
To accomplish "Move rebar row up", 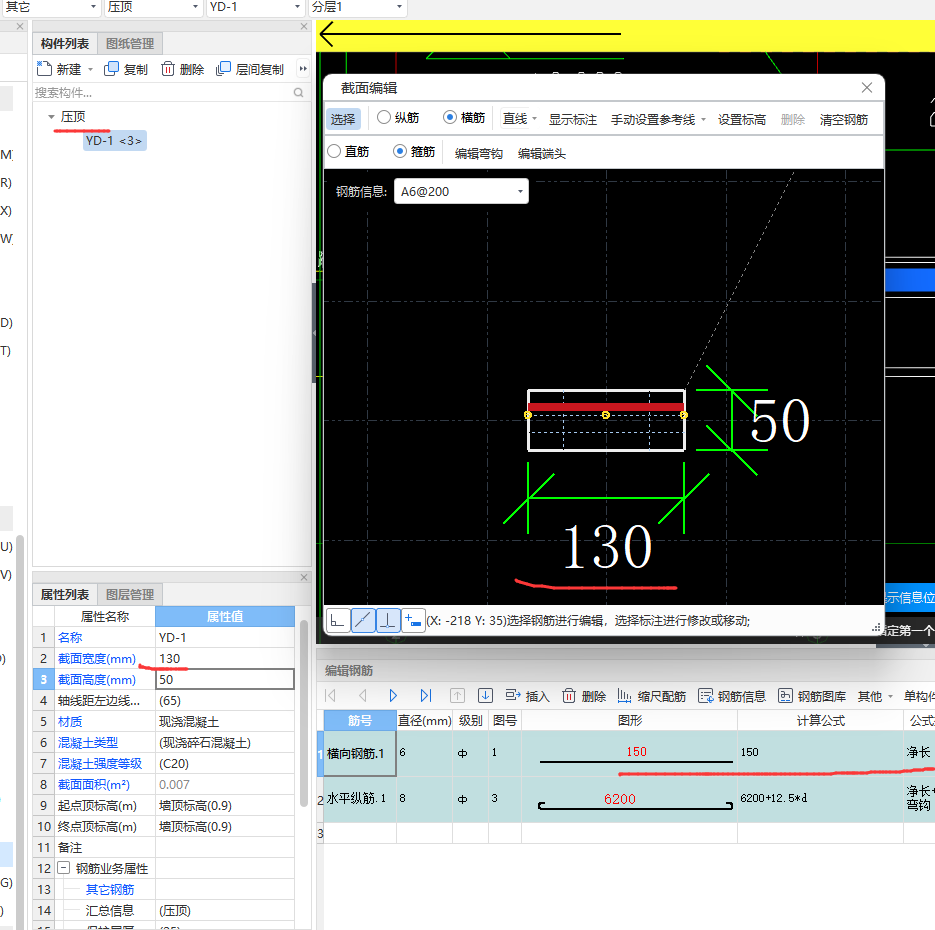I will [457, 696].
